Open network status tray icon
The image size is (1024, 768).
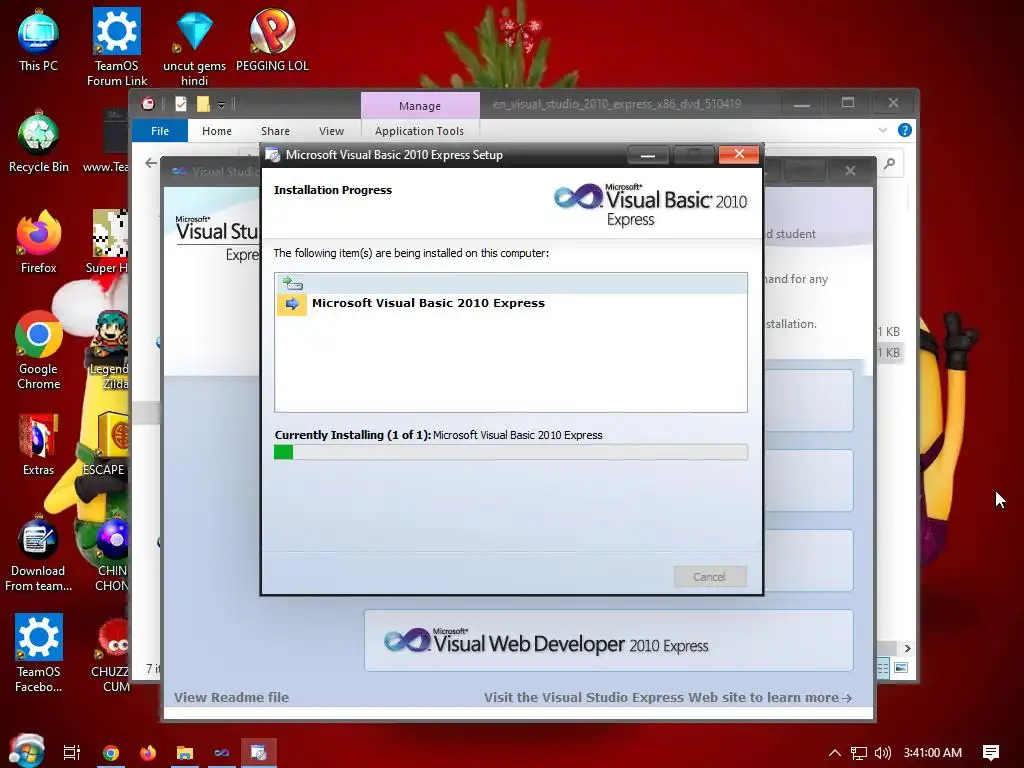859,753
